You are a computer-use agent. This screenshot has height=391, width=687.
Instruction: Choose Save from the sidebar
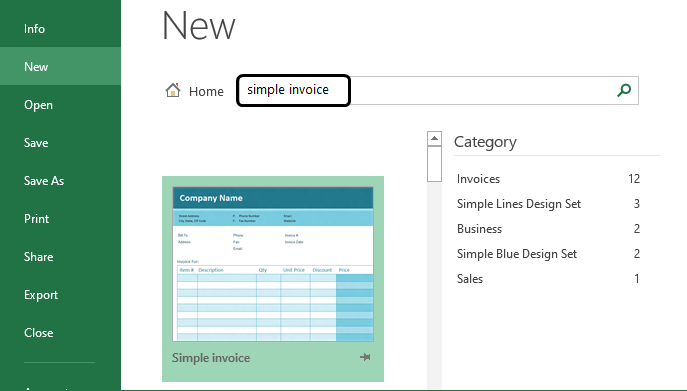(x=36, y=143)
